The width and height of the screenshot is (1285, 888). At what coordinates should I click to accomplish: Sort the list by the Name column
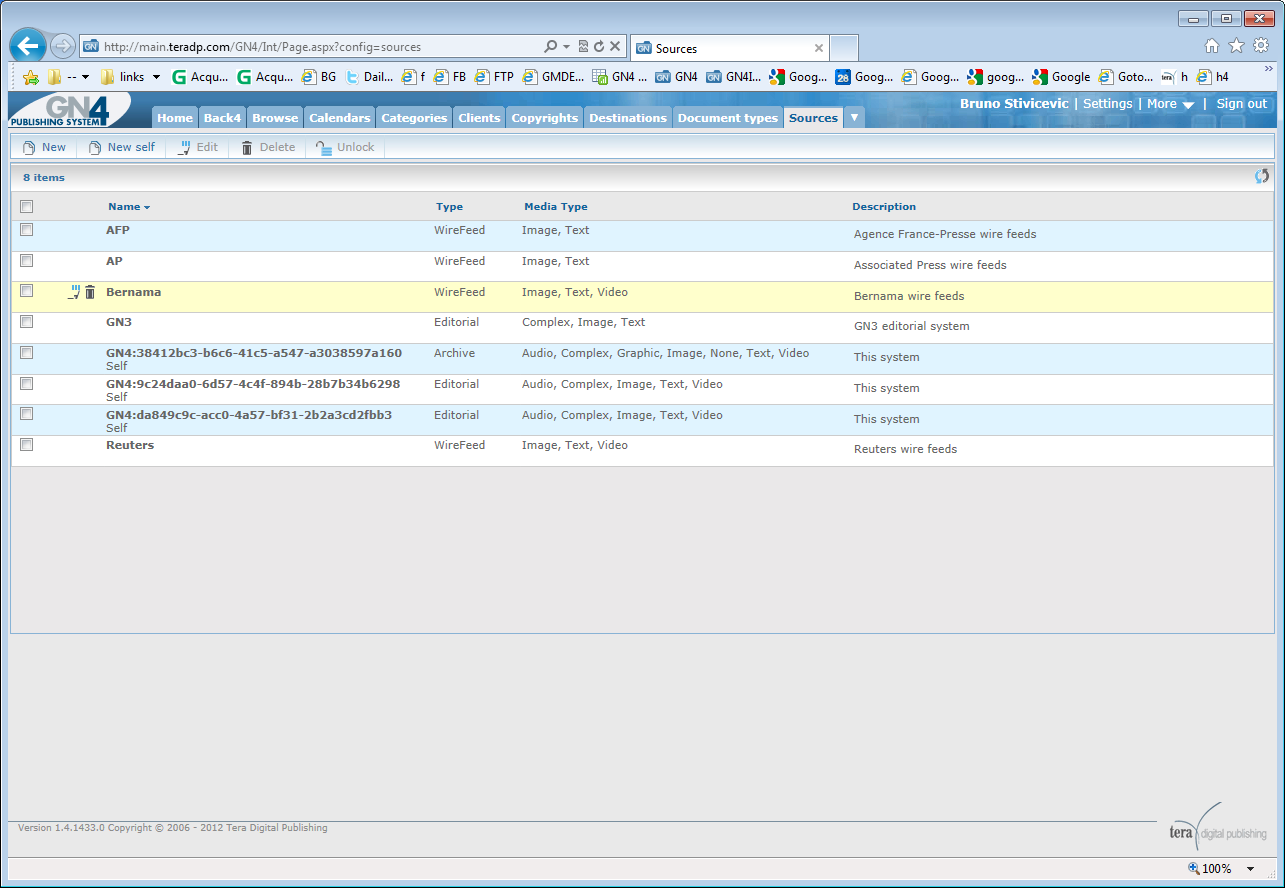[x=129, y=207]
